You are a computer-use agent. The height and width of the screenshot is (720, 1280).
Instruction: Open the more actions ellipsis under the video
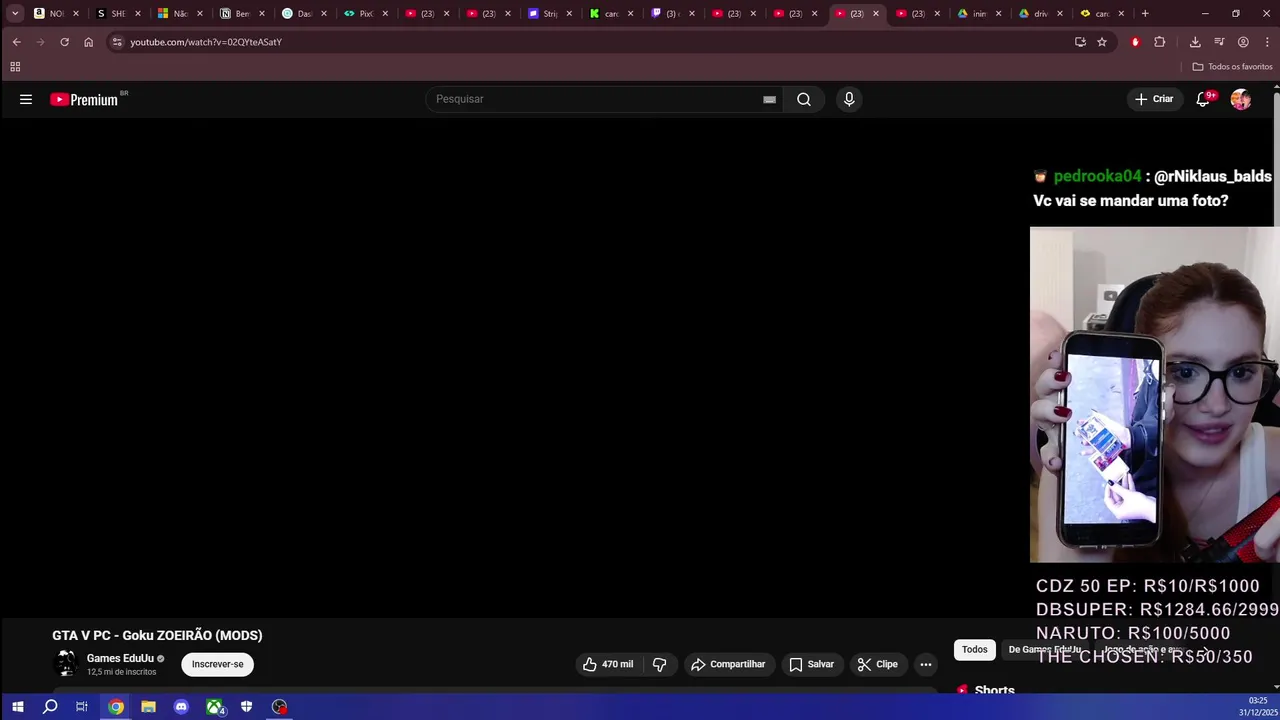926,664
